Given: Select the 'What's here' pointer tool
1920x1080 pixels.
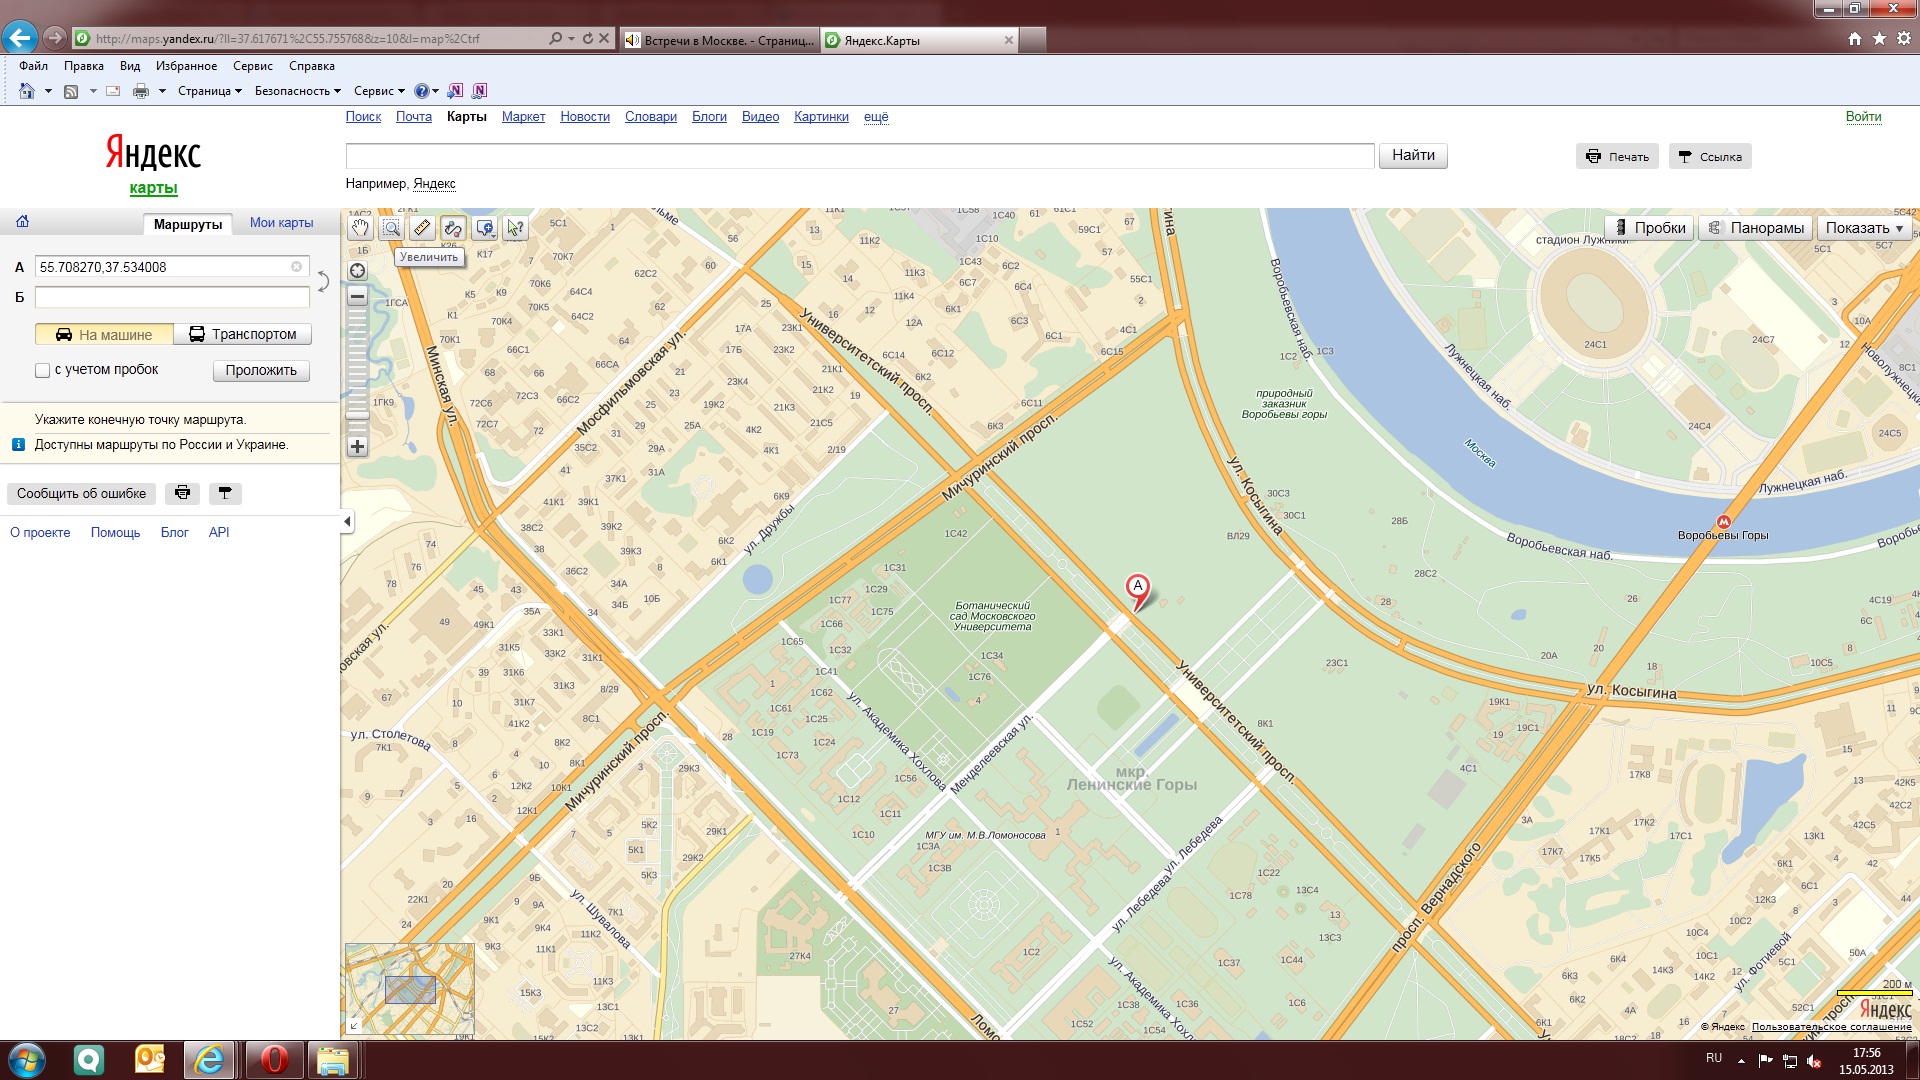Looking at the screenshot, I should pyautogui.click(x=515, y=228).
